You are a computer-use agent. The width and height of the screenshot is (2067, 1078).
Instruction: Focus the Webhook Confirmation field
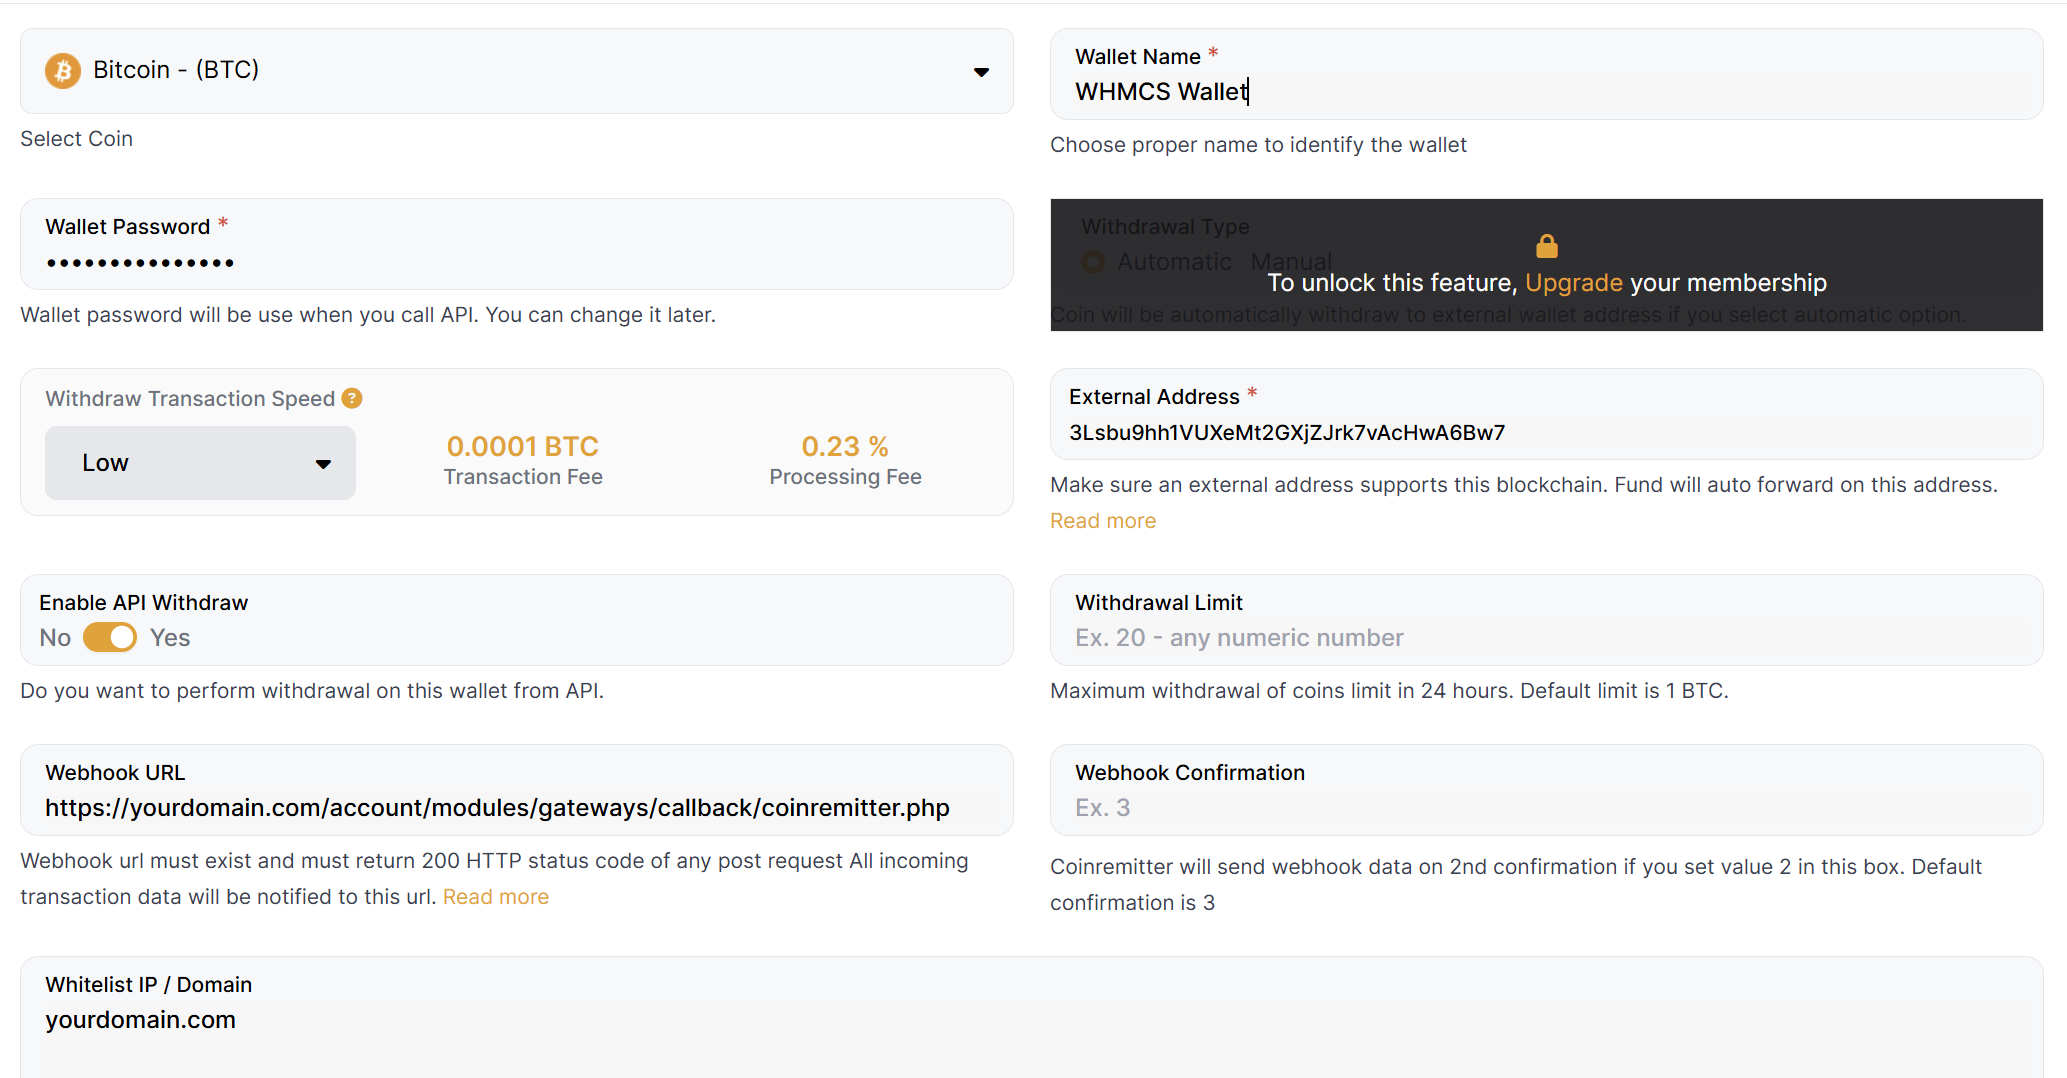coord(1545,808)
